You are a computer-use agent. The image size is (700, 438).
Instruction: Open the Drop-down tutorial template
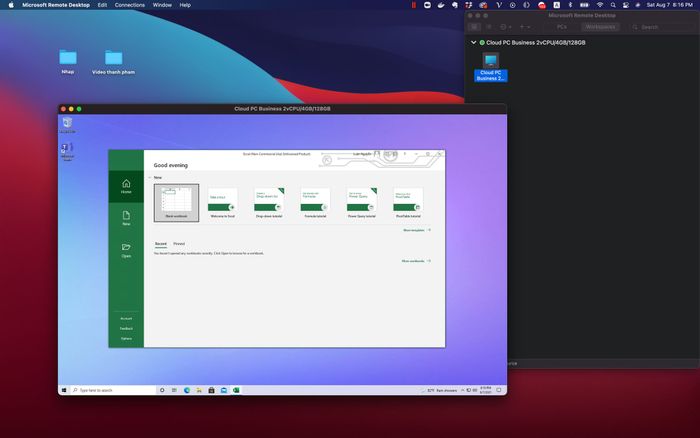[x=269, y=203]
